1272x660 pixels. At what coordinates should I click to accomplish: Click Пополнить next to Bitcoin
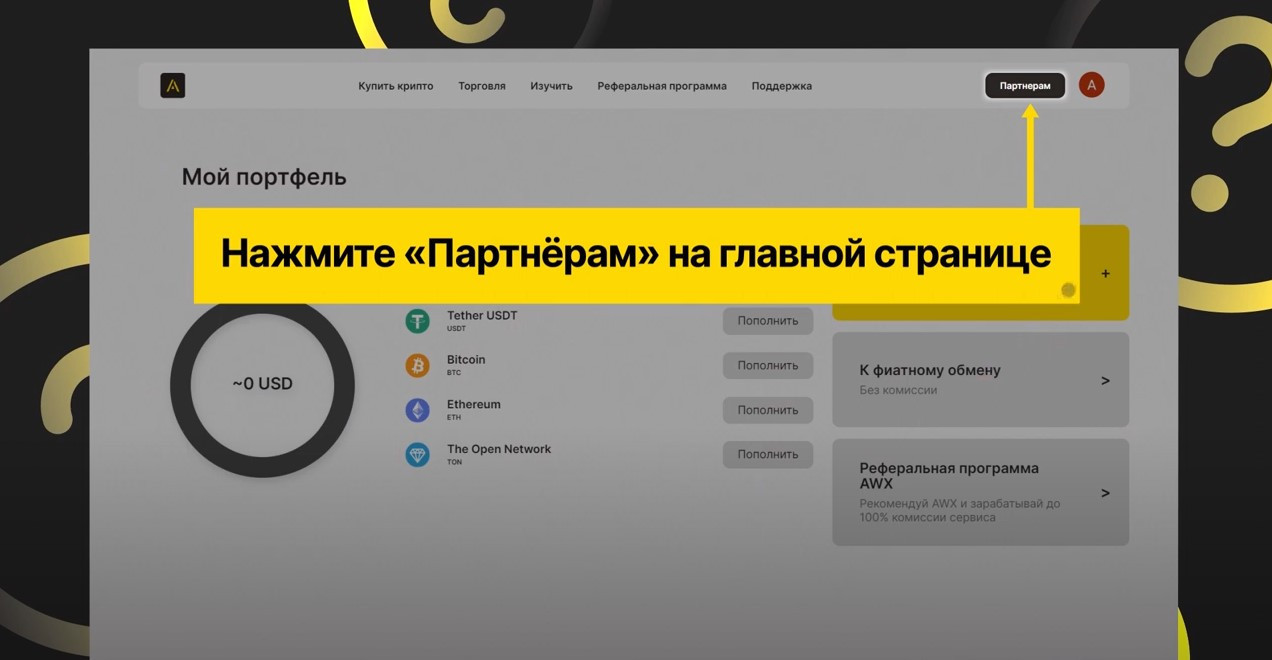pos(768,365)
